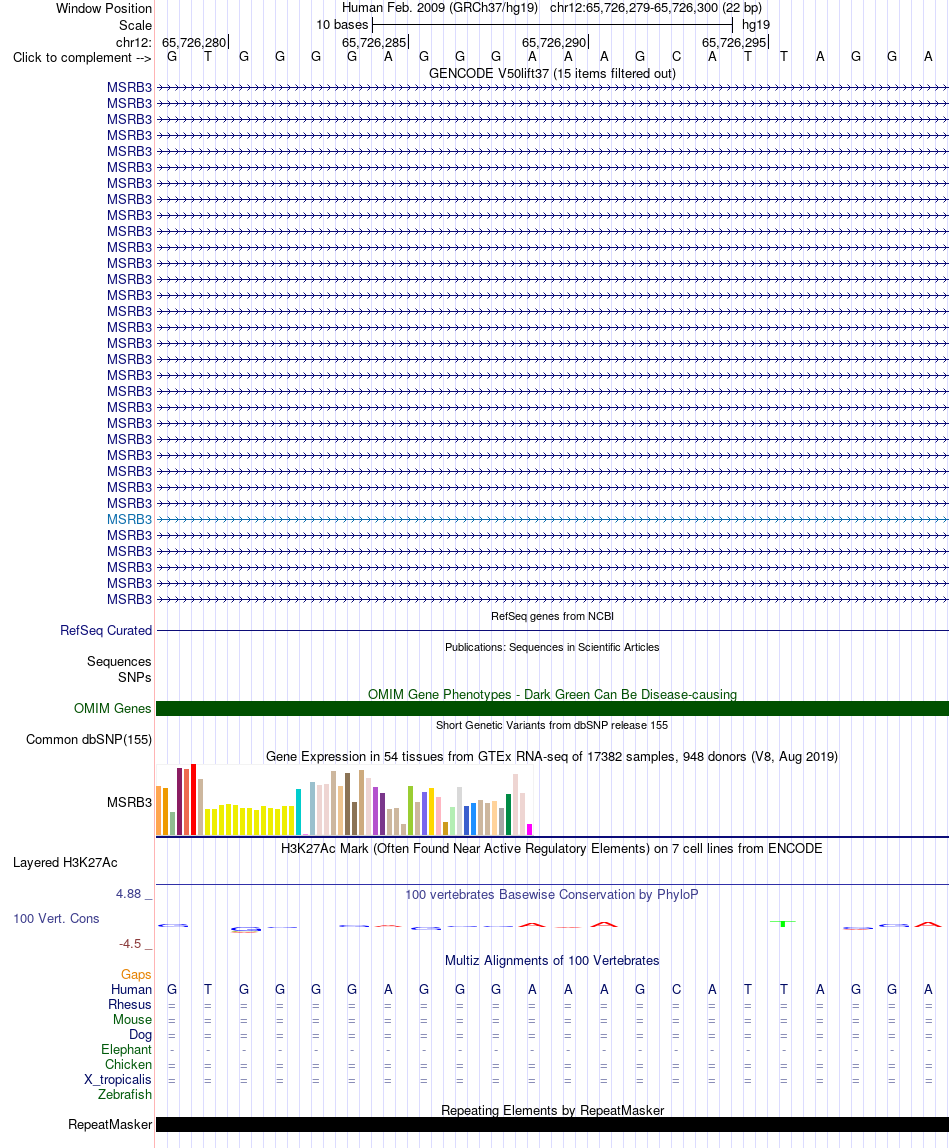This screenshot has width=950, height=1148.
Task: Click the 100 Vert. Cons label
Action: [x=56, y=918]
